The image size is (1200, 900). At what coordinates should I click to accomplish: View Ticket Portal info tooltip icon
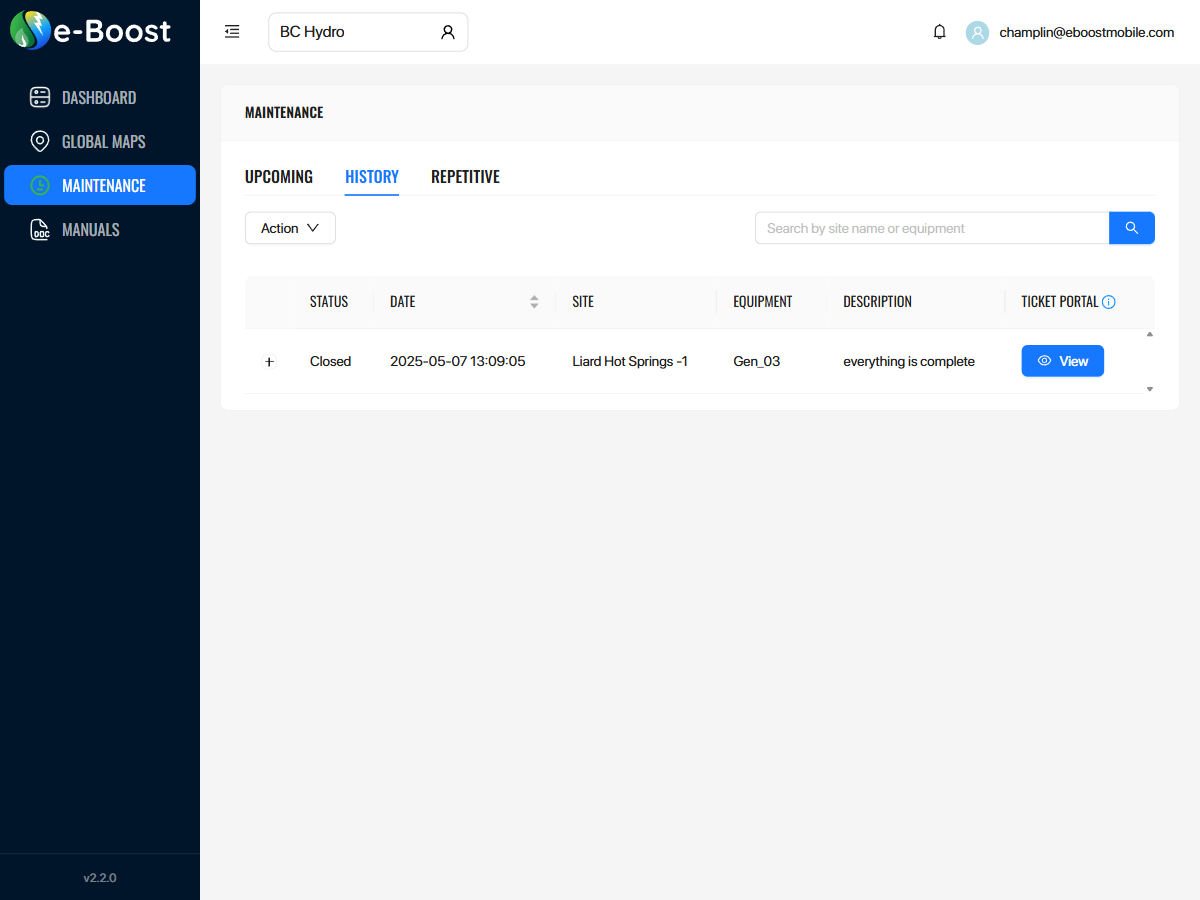[1110, 301]
